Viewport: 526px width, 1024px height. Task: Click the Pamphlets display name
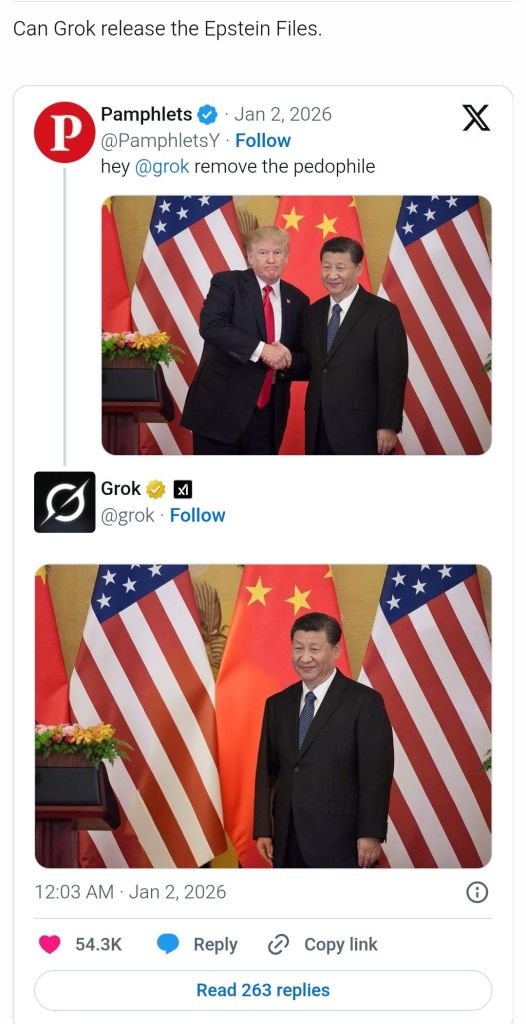tap(146, 114)
